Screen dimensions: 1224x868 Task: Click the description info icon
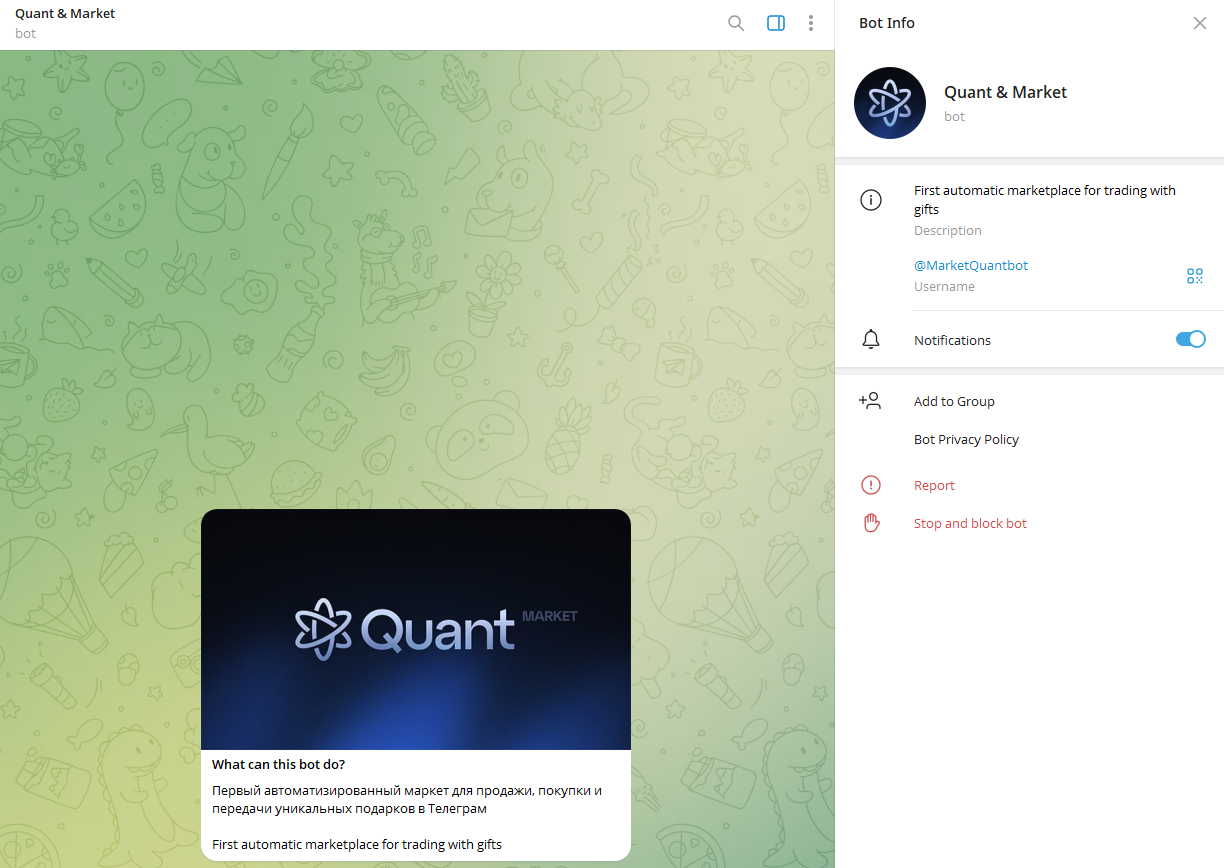pos(871,200)
